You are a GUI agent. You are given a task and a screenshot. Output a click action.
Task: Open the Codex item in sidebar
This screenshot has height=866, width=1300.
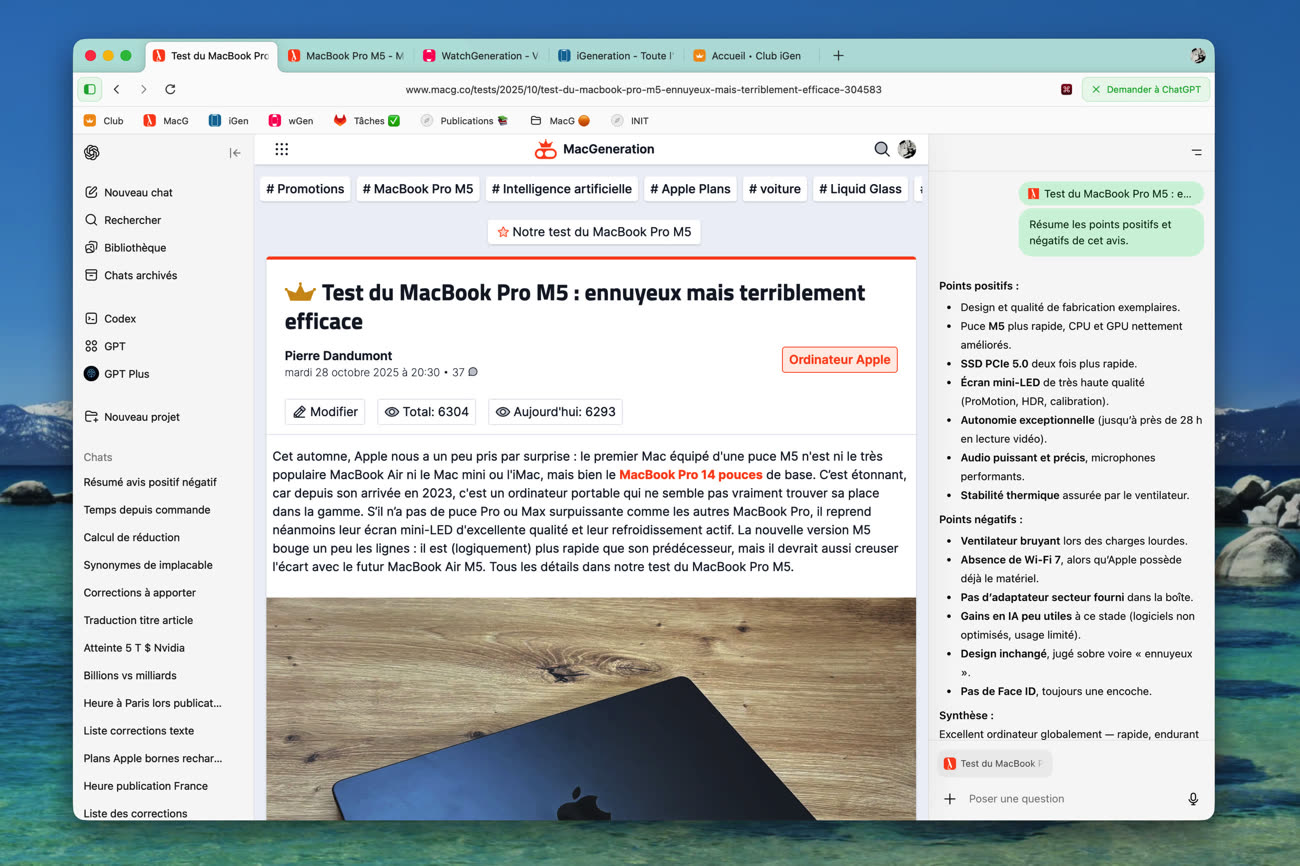point(120,319)
